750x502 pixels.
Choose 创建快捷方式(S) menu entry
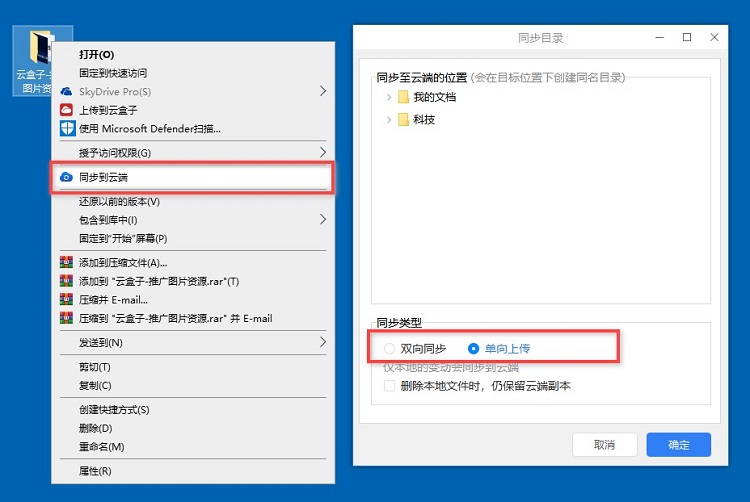(193, 410)
